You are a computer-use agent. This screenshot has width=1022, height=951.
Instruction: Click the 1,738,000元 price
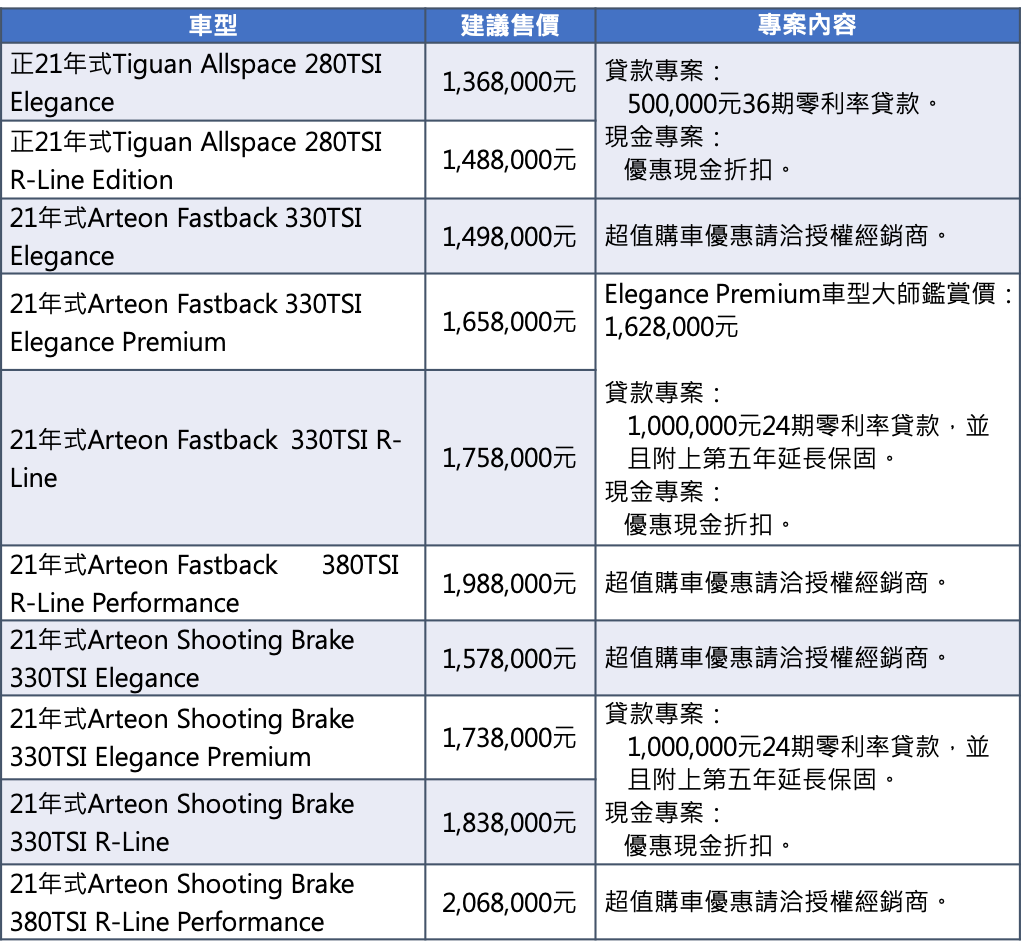click(x=509, y=738)
